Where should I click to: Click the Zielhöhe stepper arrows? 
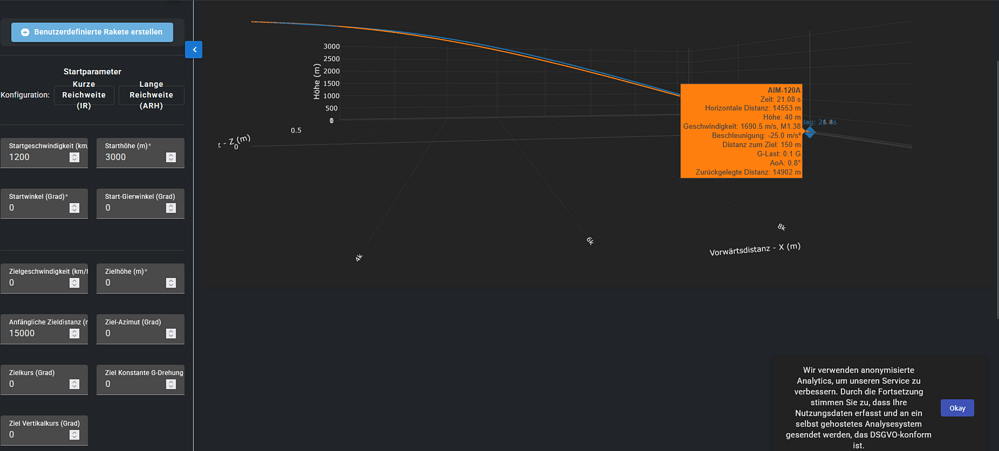(x=171, y=282)
